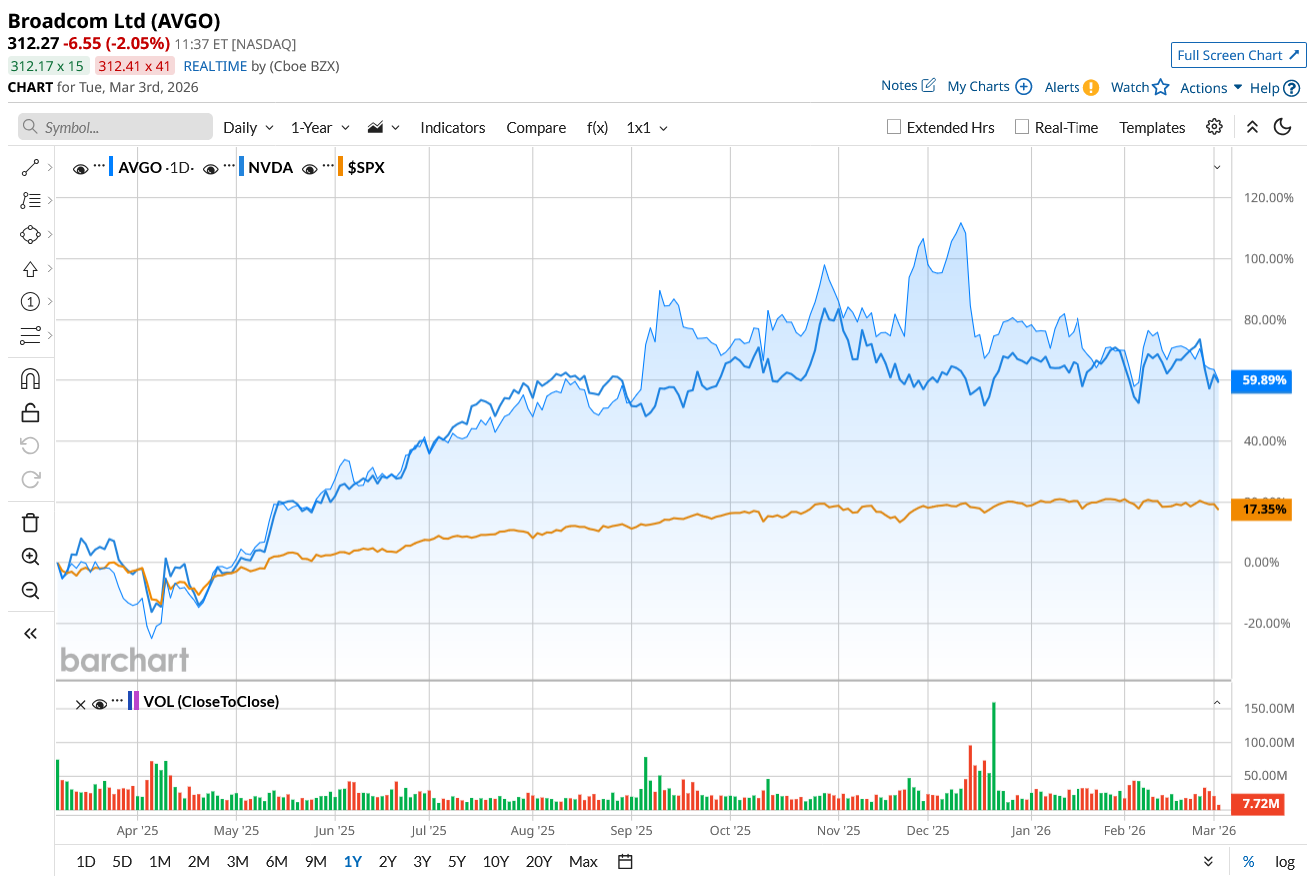Select the Max time range
This screenshot has height=876, width=1308.
(583, 861)
